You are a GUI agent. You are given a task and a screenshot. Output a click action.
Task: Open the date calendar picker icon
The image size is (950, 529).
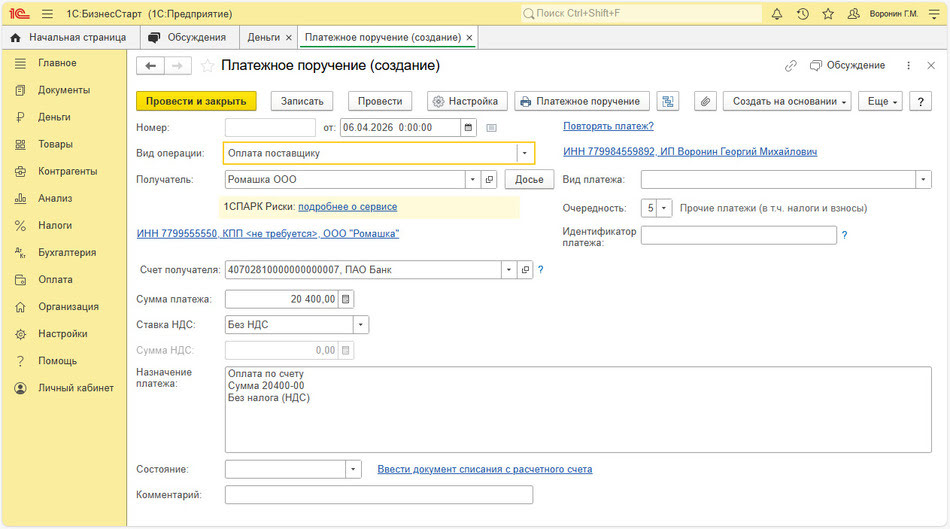(x=468, y=127)
